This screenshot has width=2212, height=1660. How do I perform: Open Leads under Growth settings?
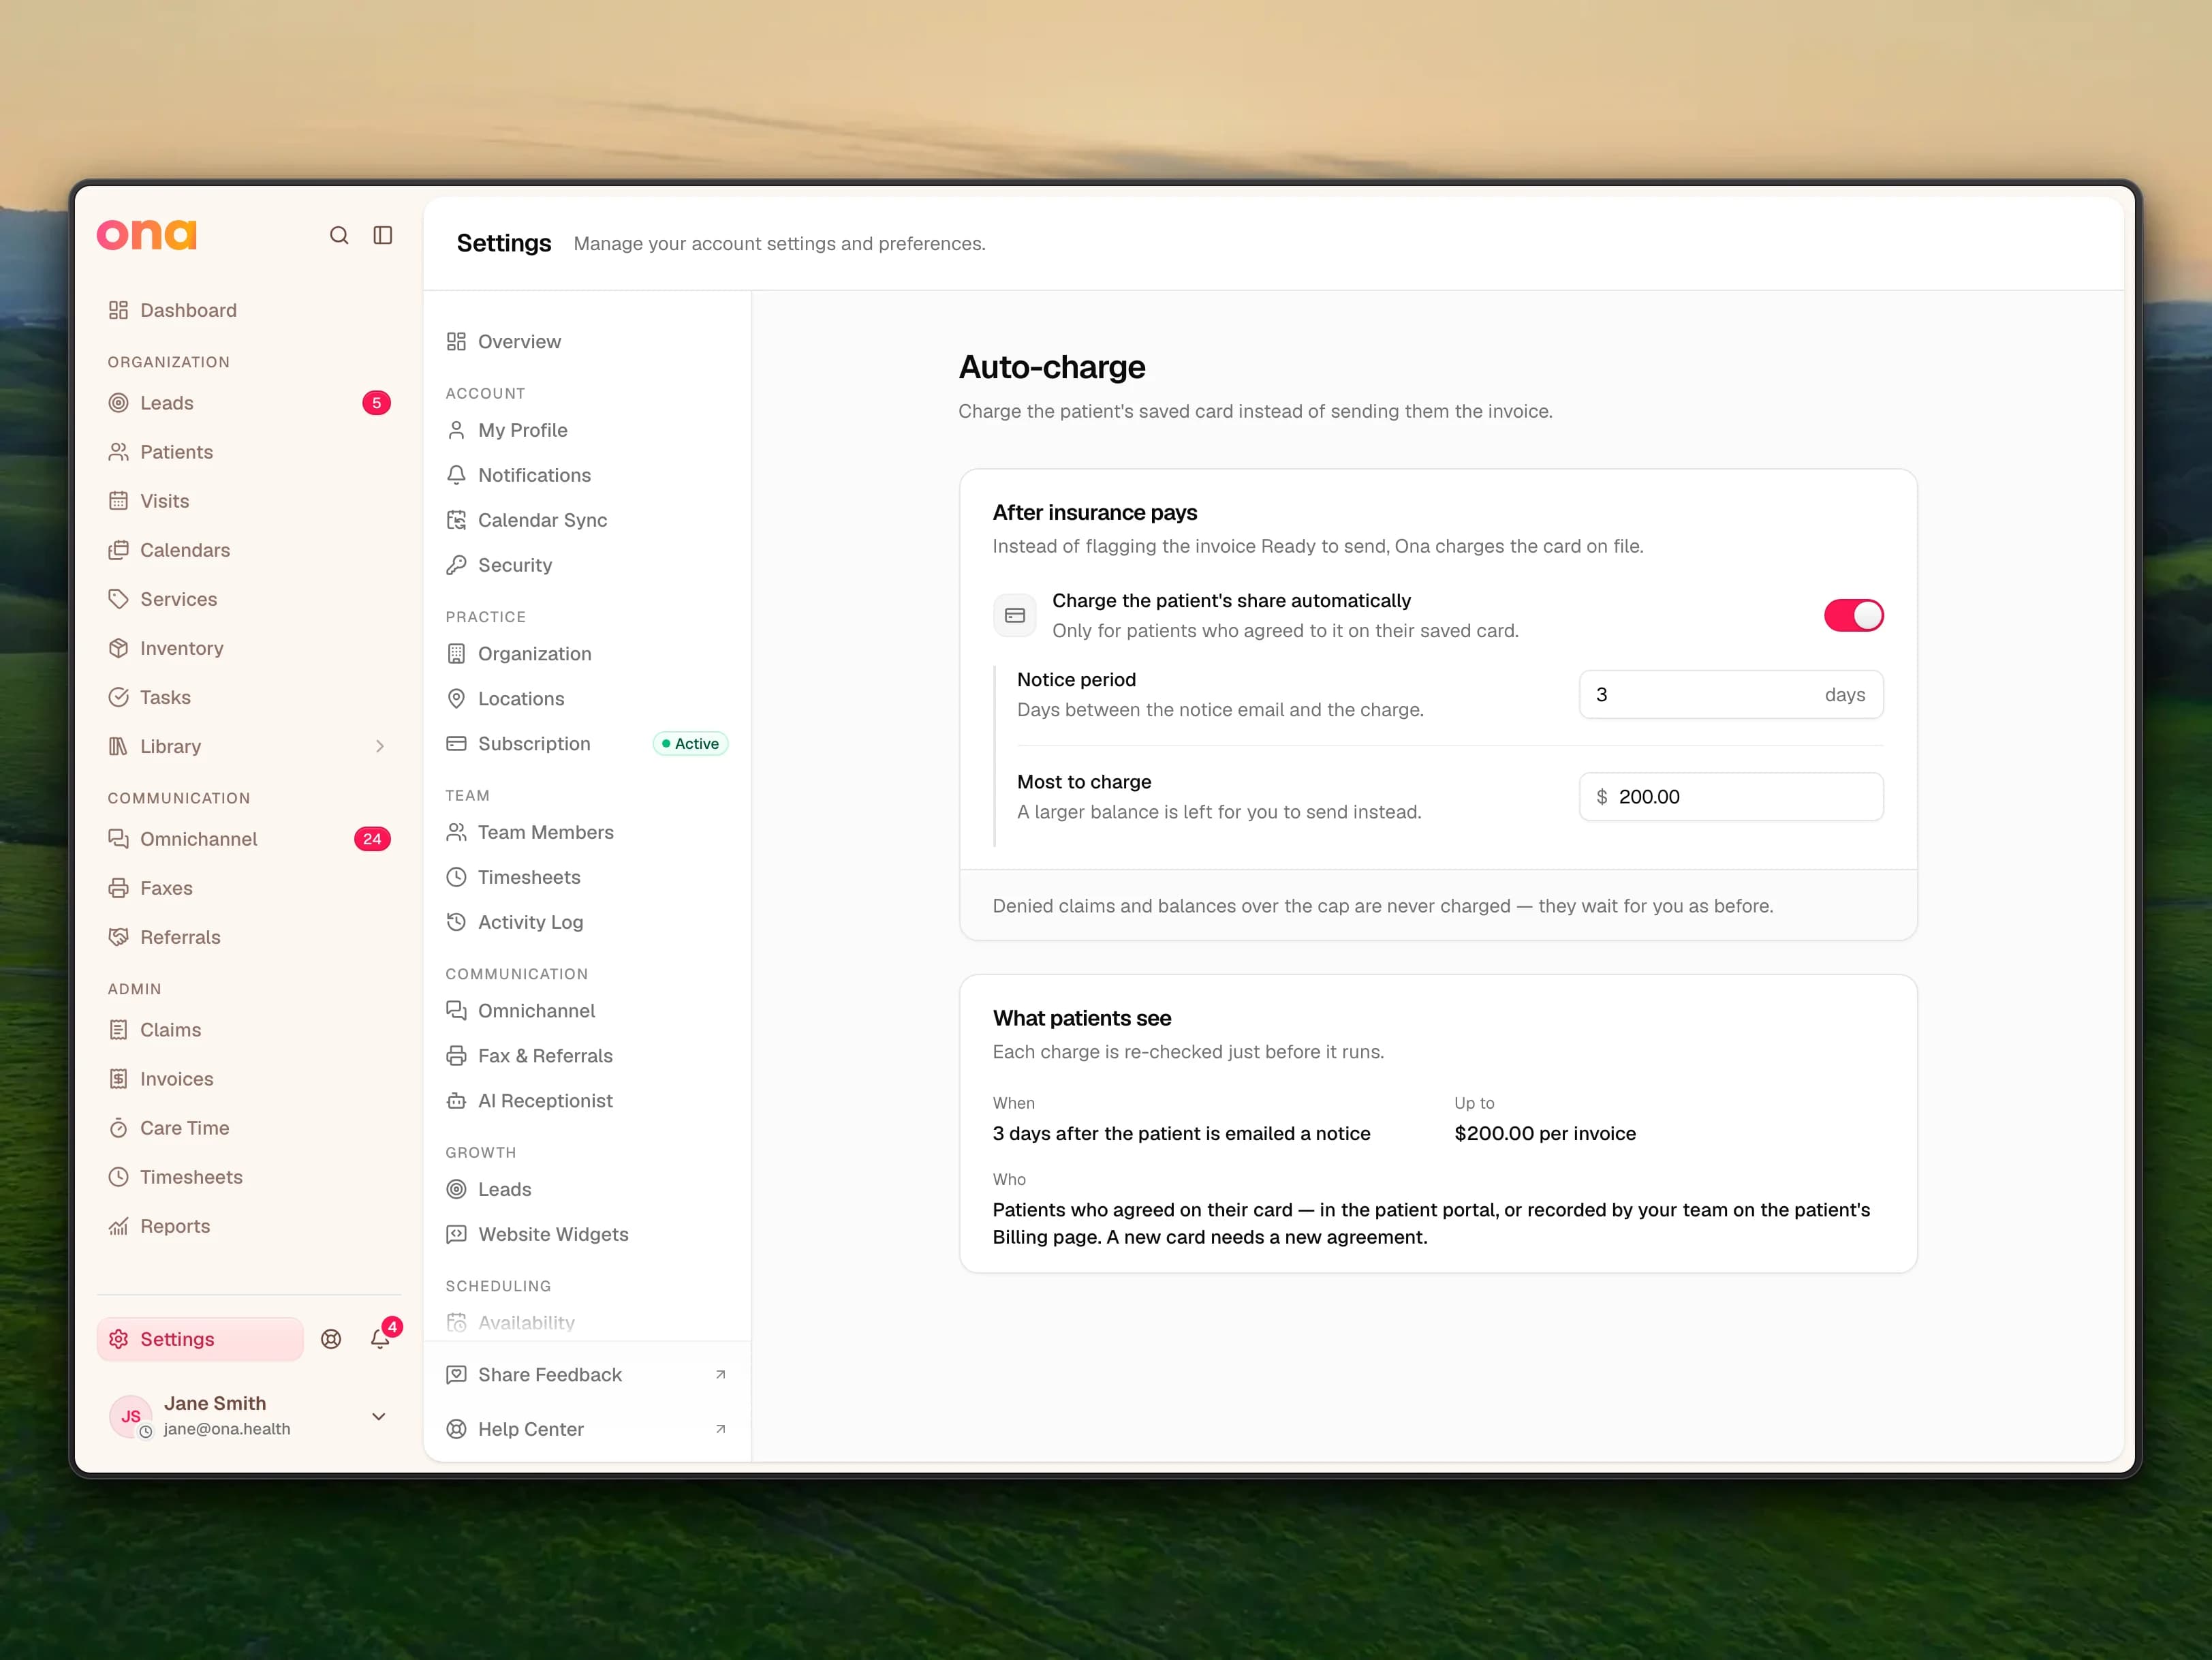click(587, 1189)
